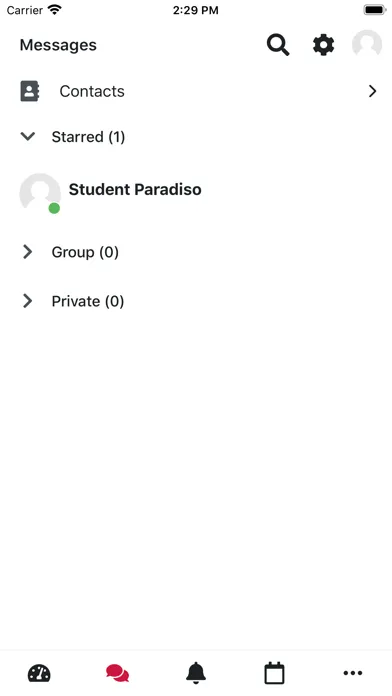Open the message search magnifier icon
This screenshot has width=392, height=696.
tap(278, 45)
